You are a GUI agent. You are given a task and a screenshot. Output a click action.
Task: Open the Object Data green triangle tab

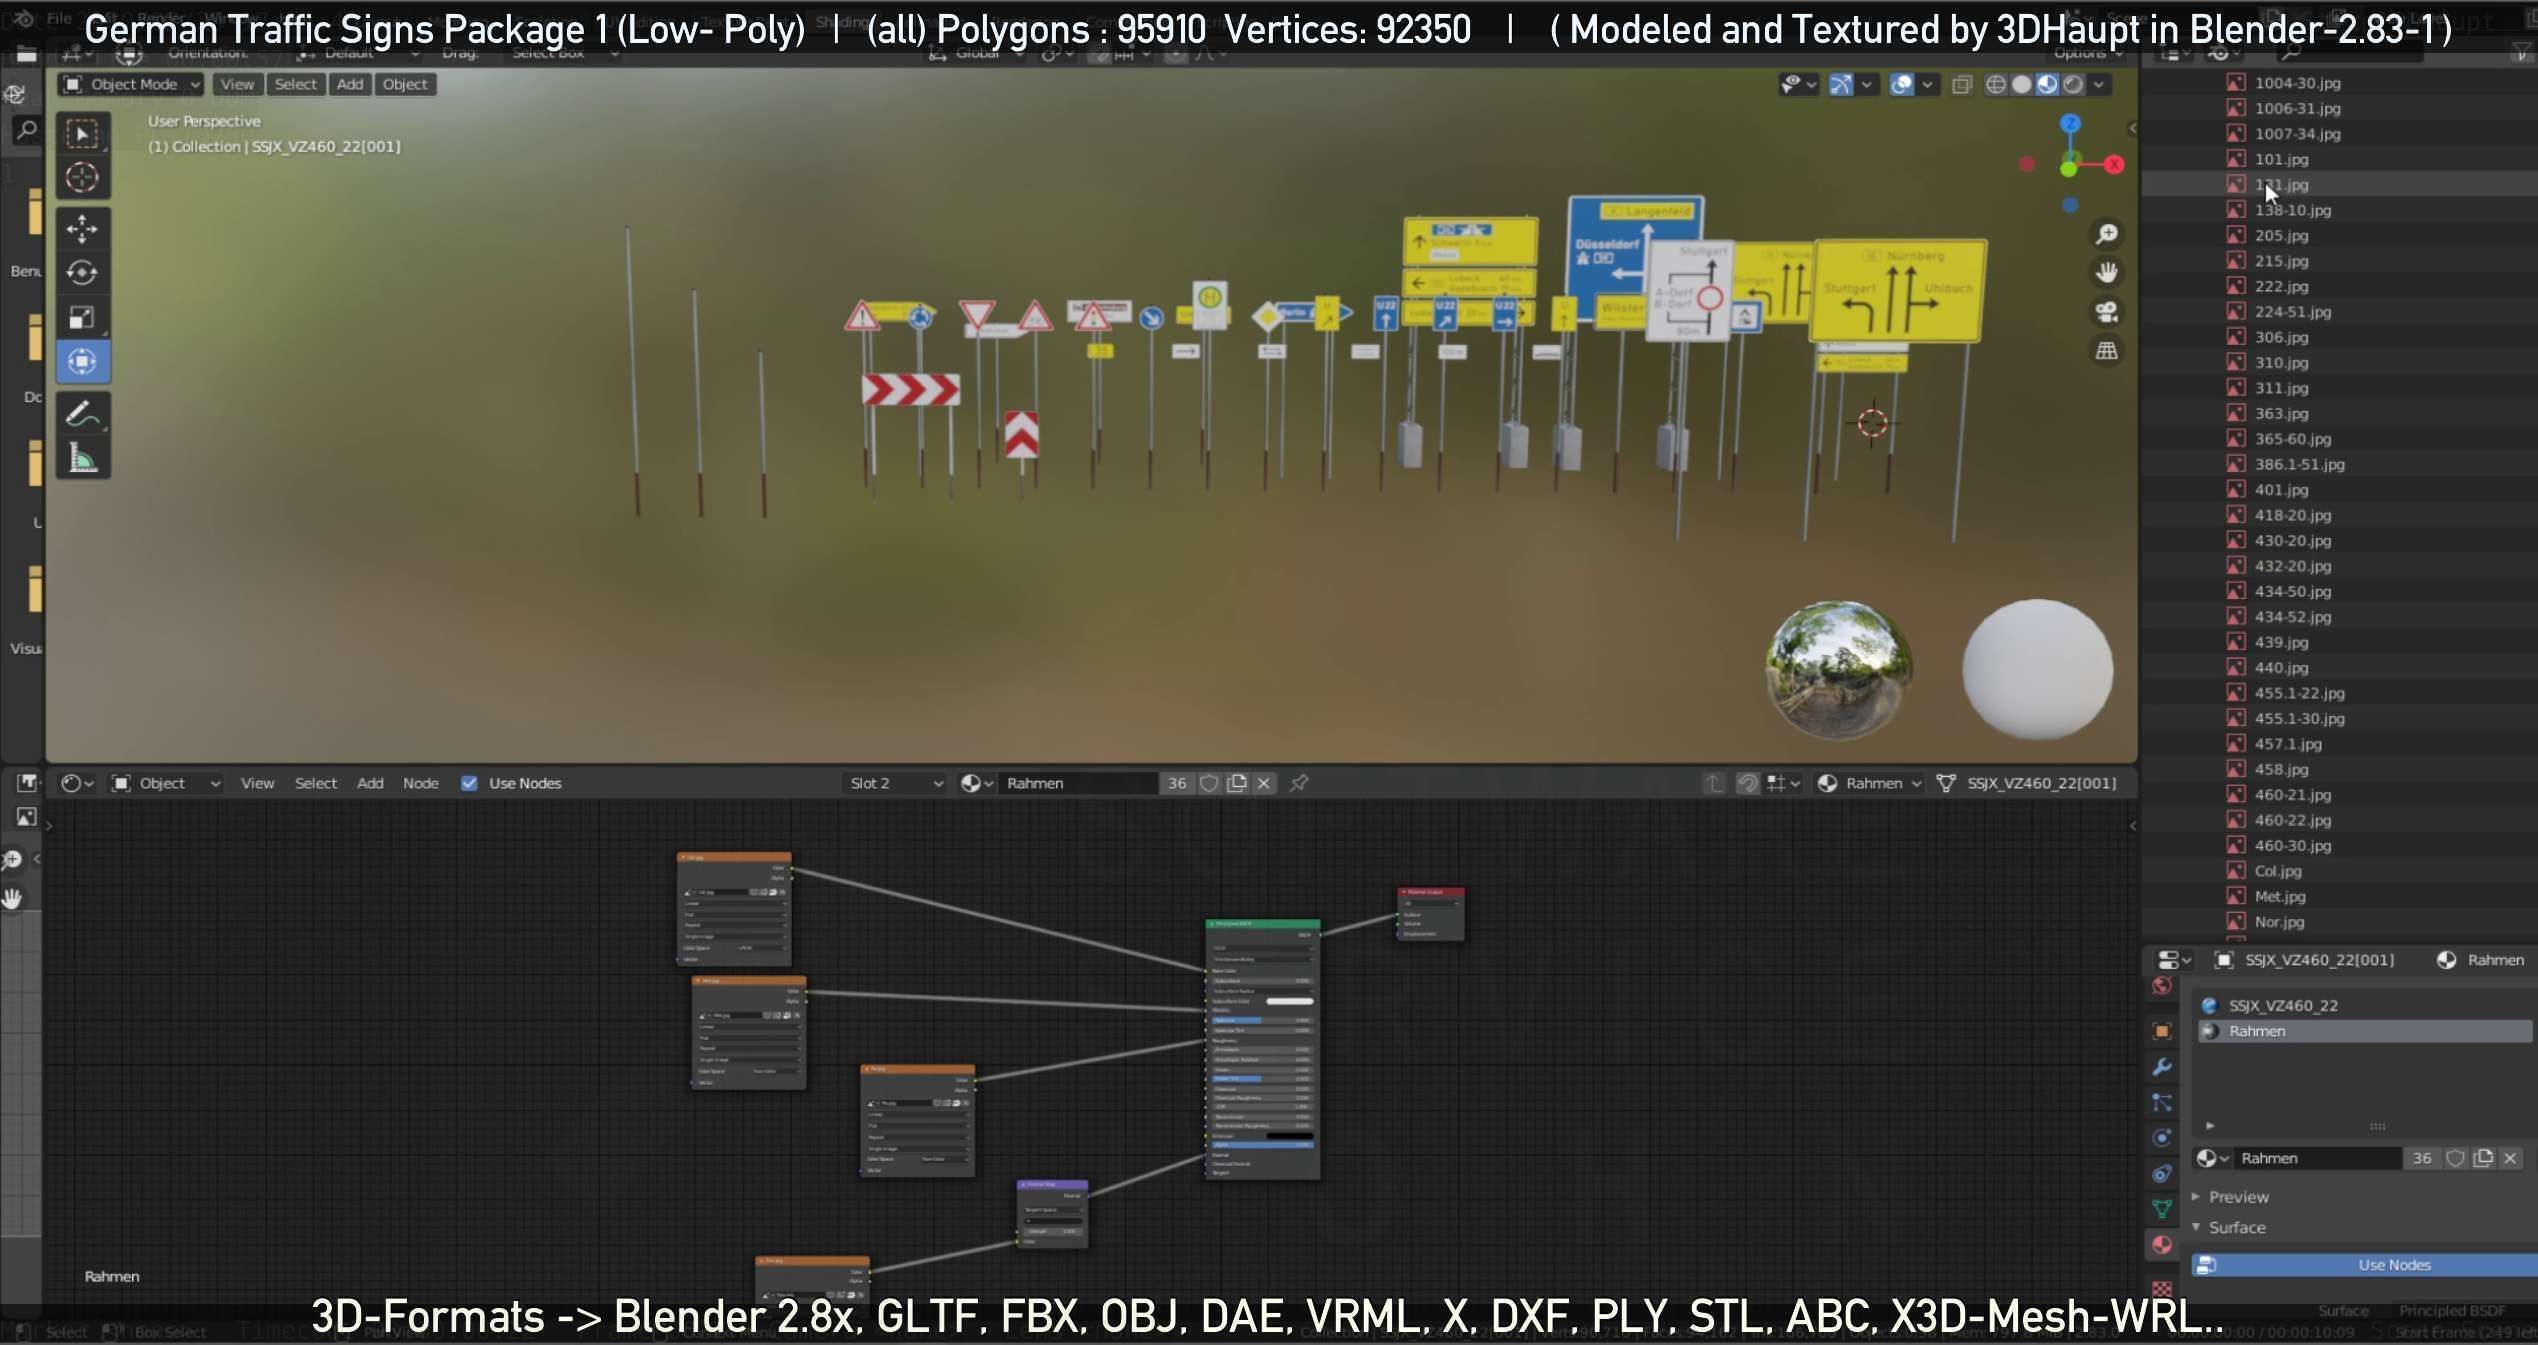(2162, 1209)
